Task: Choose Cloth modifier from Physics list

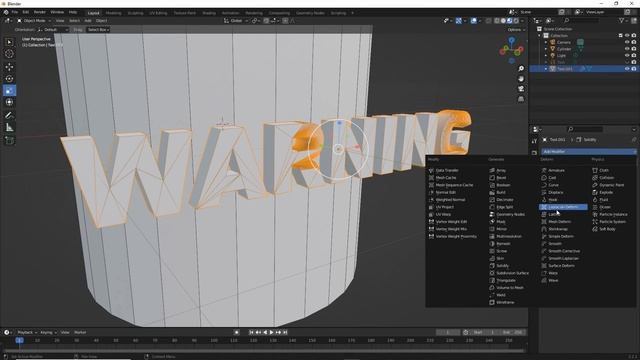Action: tap(604, 170)
